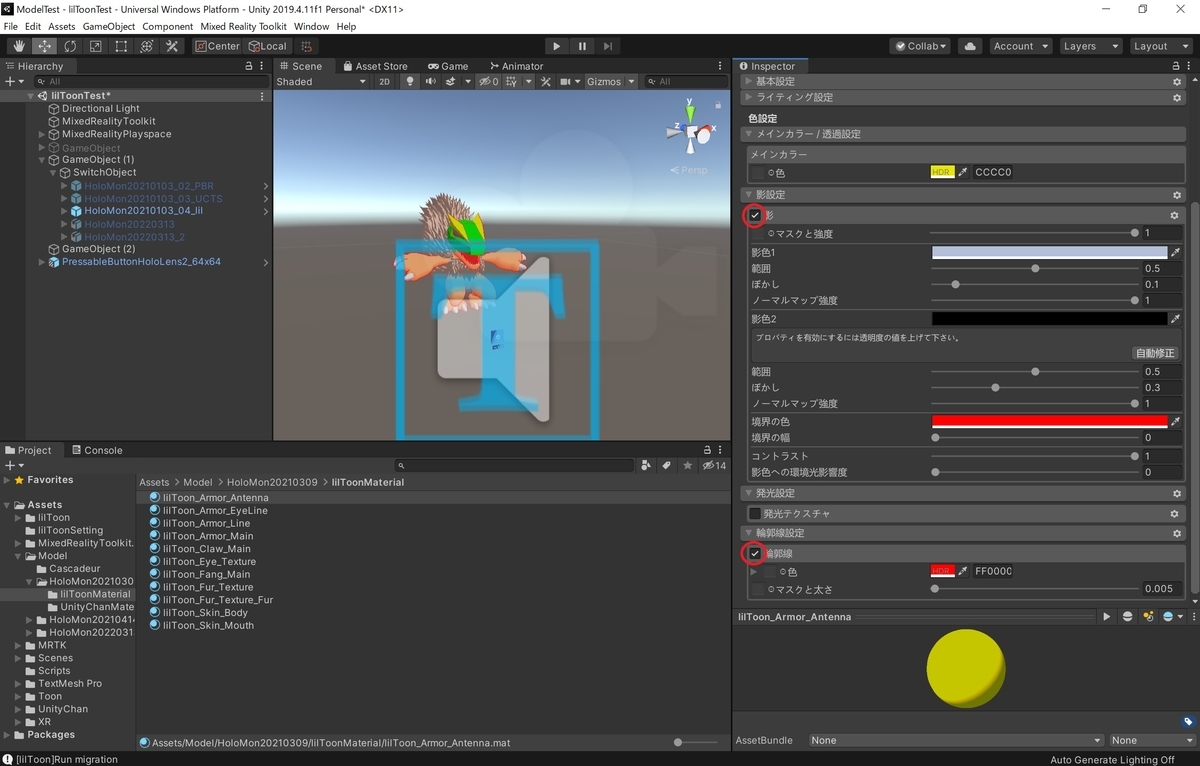1200x766 pixels.
Task: Toggle hidden objects visibility count icon
Action: 489,82
